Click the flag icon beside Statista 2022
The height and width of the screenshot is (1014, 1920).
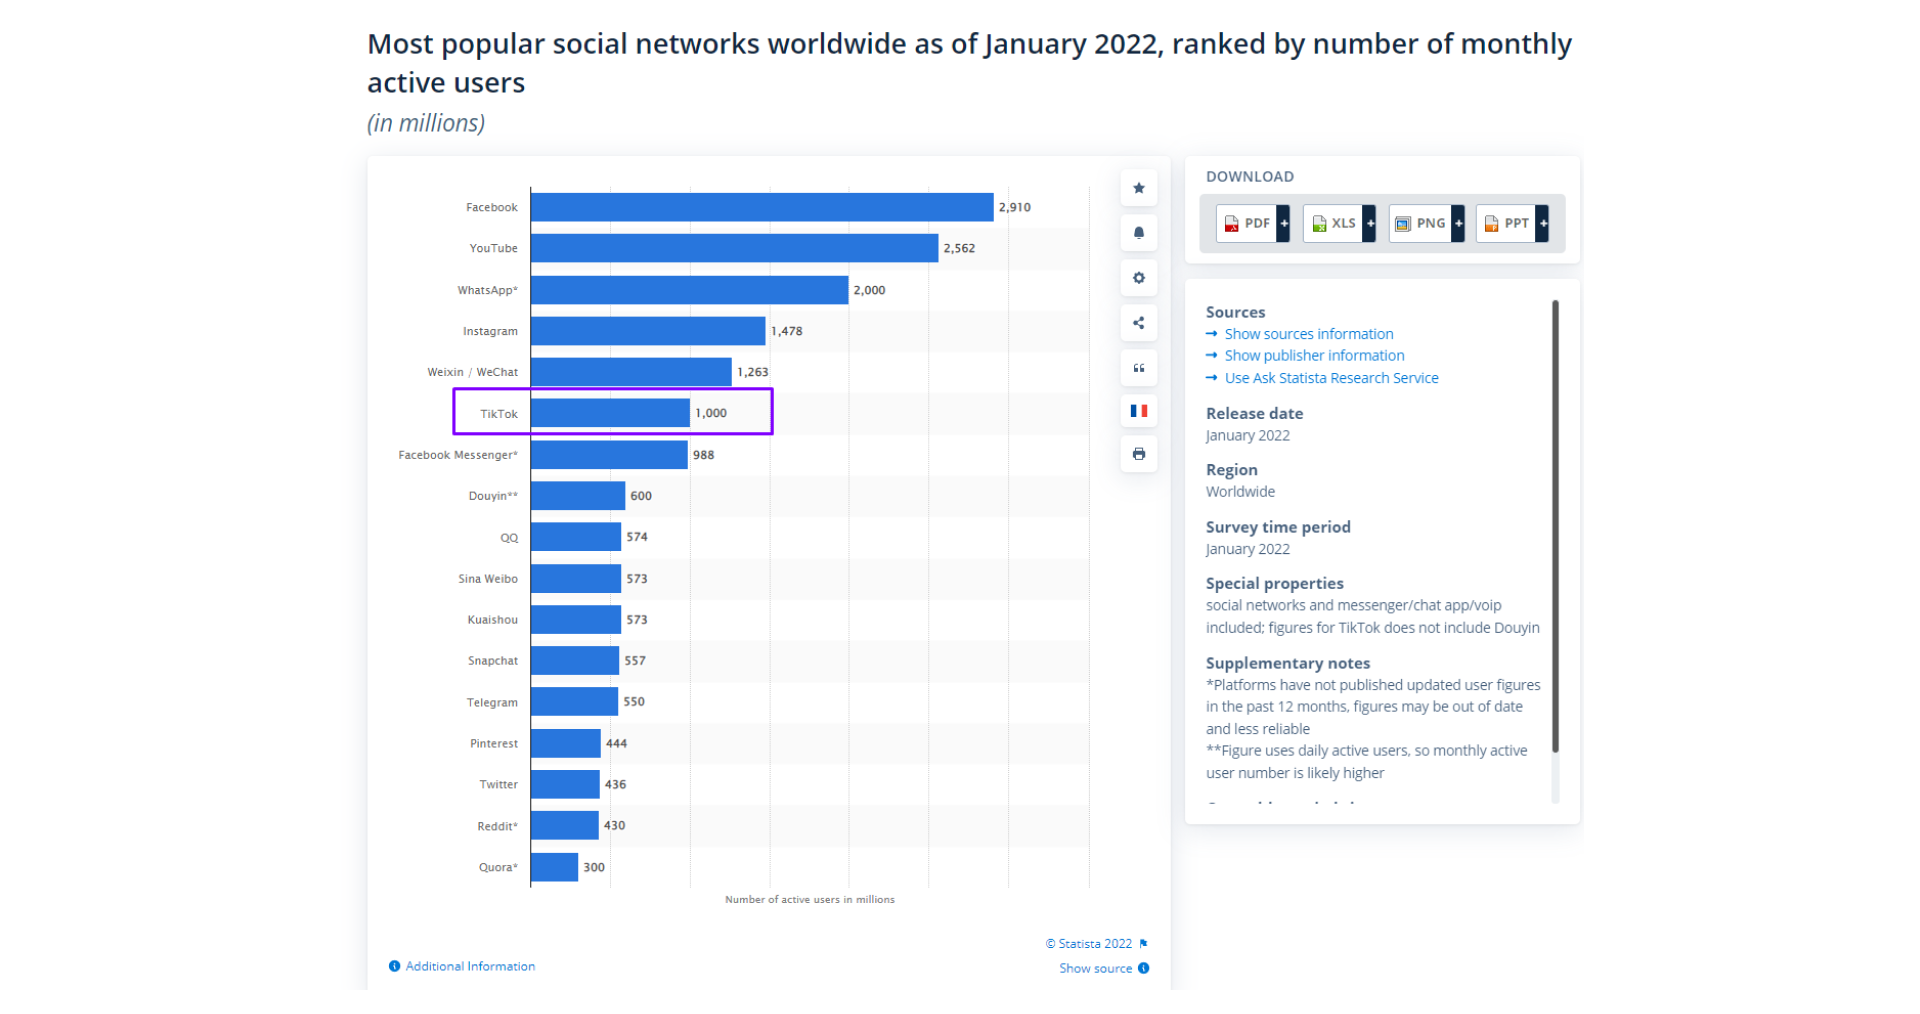1143,944
